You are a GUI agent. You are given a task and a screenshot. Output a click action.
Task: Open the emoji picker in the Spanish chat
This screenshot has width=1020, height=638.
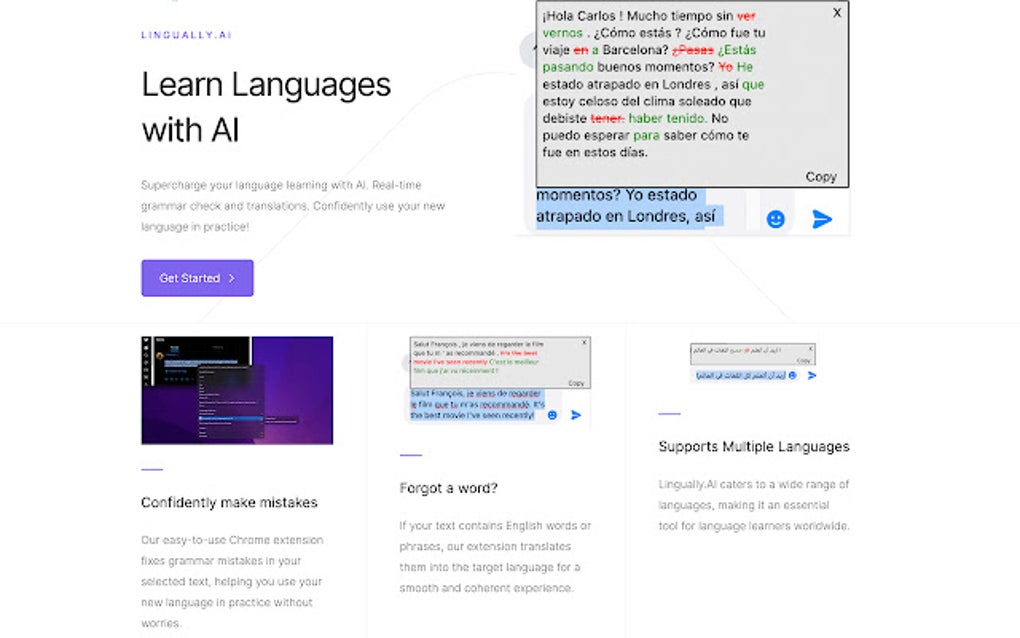(x=775, y=216)
